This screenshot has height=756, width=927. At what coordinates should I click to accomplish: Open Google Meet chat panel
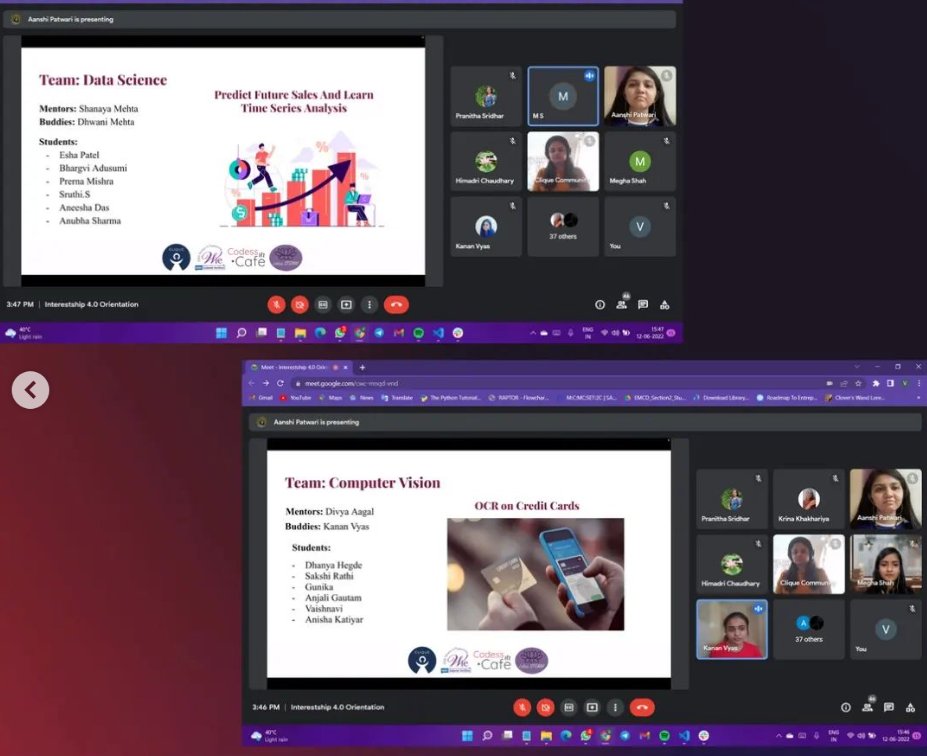pyautogui.click(x=890, y=707)
